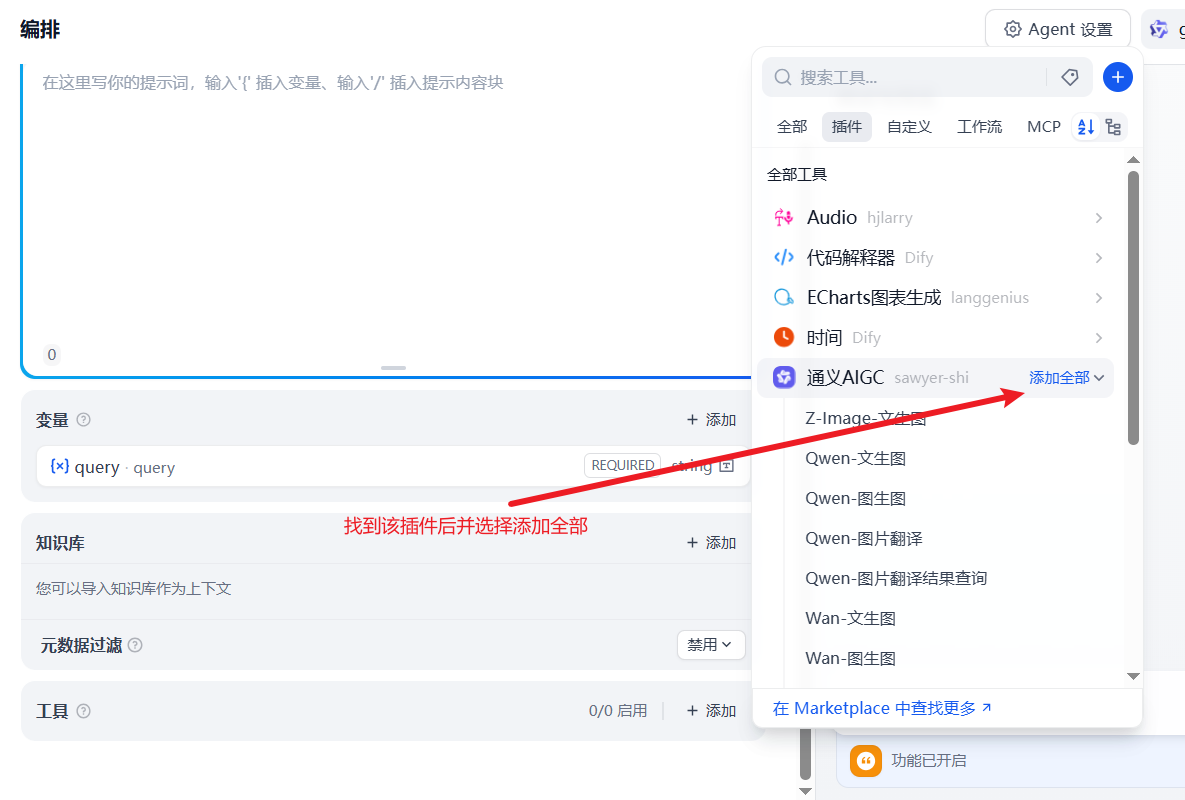
Task: Click the tool list vertical scrollbar thumb
Action: [x=1133, y=307]
